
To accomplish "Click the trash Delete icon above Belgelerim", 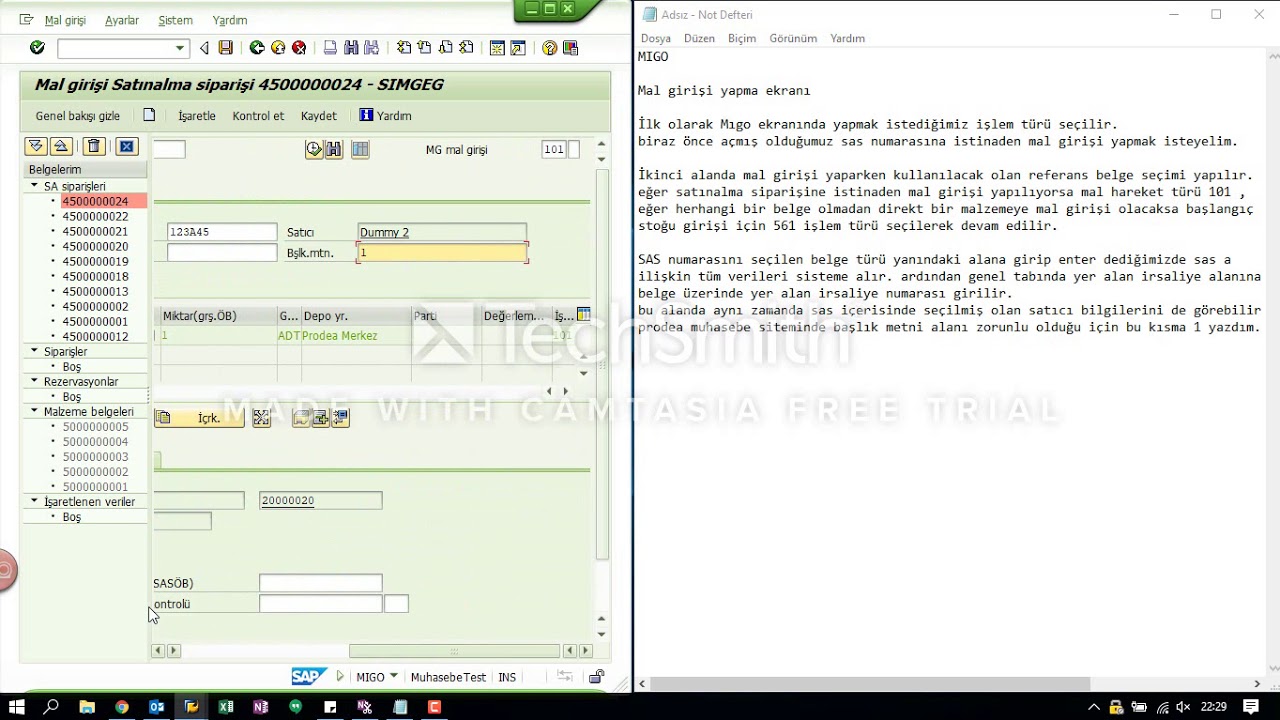I will pos(93,147).
